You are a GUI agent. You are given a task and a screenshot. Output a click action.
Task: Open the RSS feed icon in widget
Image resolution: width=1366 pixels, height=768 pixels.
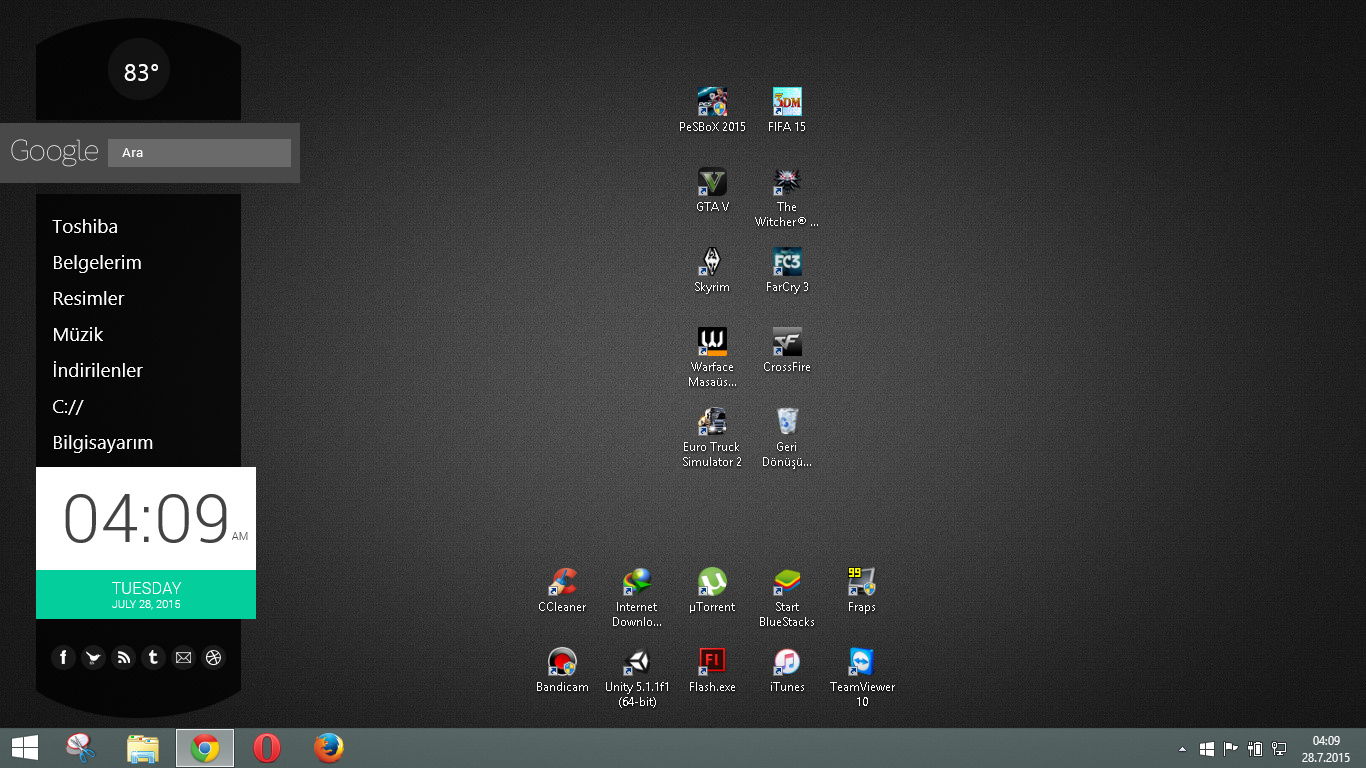click(x=123, y=657)
